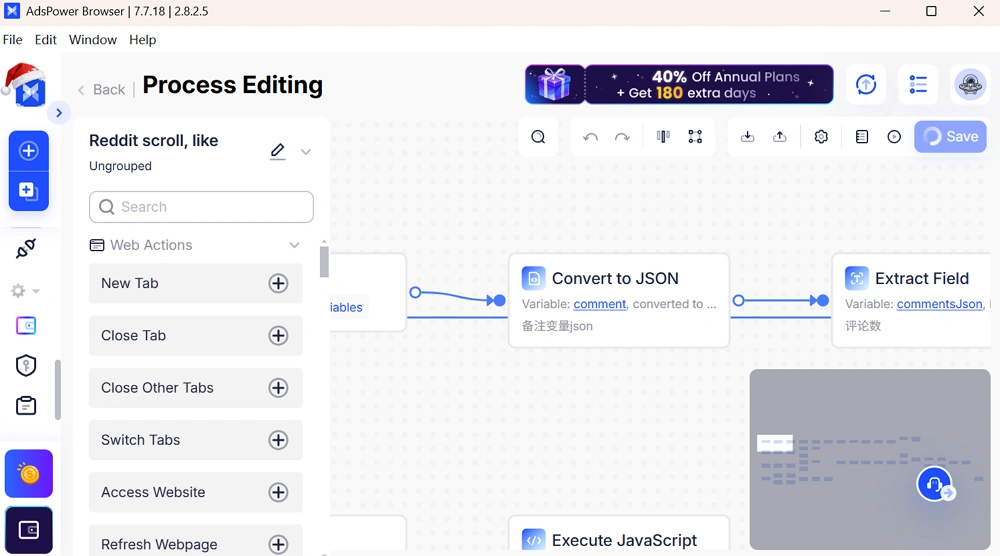Click the output port of Convert to JSON

[x=738, y=300]
